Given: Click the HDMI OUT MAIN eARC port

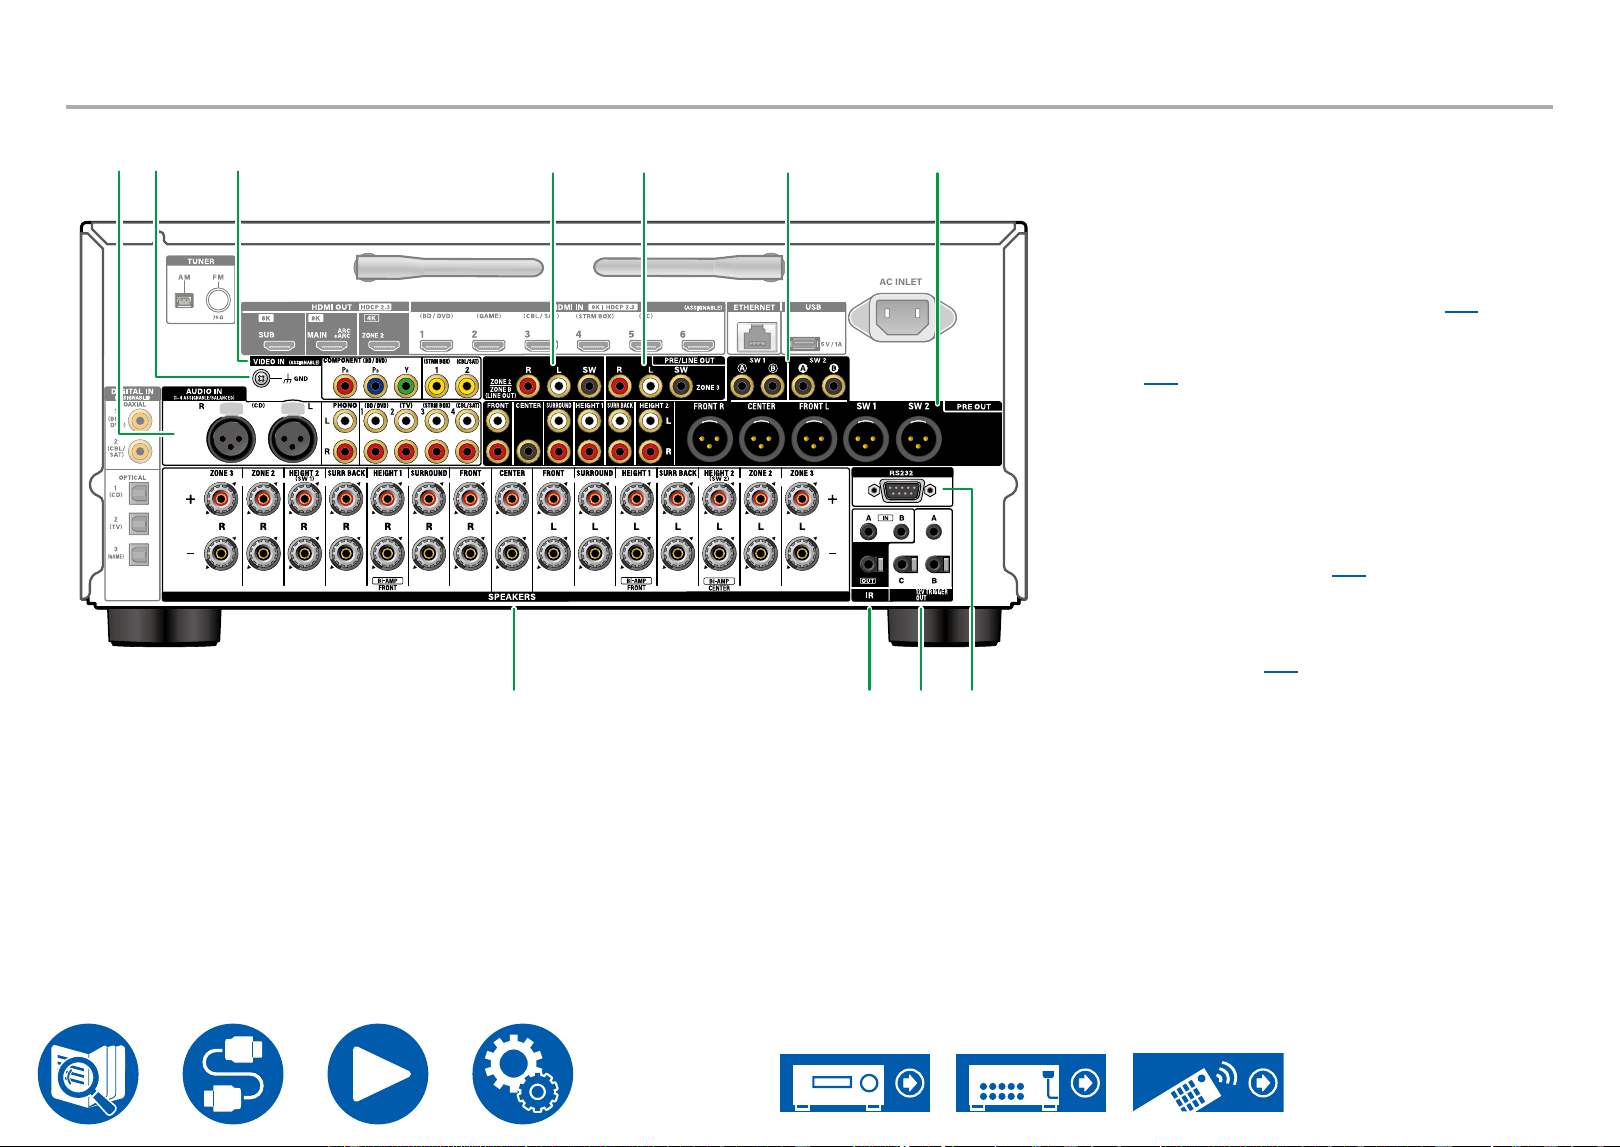Looking at the screenshot, I should pos(331,343).
